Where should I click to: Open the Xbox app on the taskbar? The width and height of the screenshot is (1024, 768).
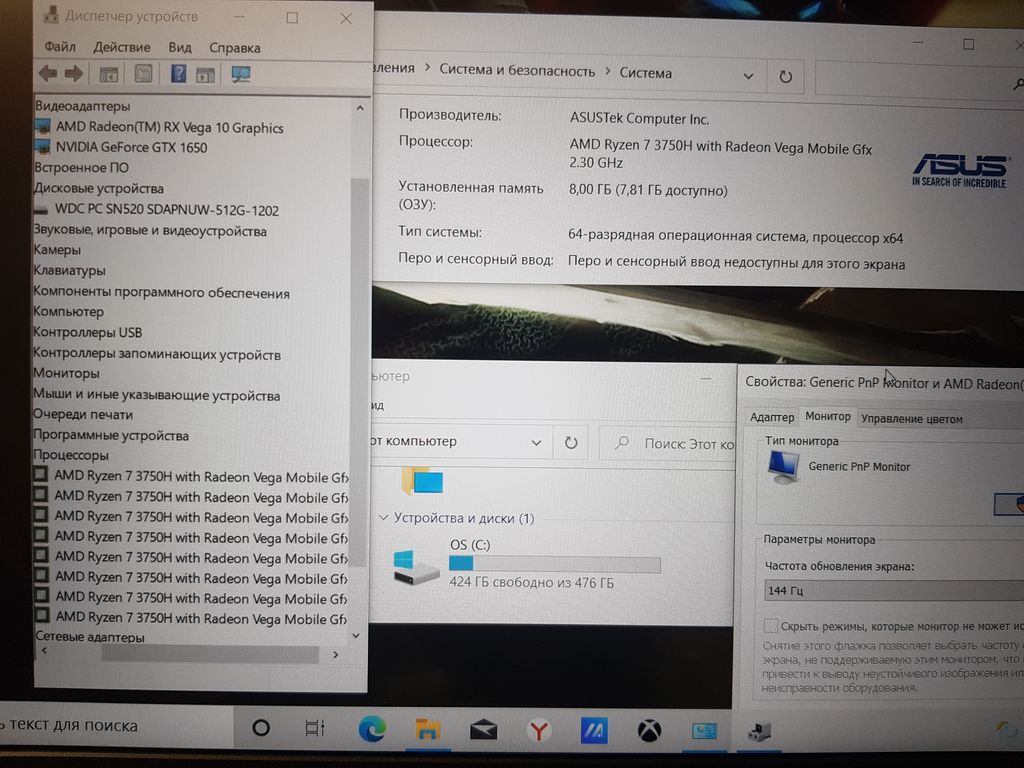[649, 731]
